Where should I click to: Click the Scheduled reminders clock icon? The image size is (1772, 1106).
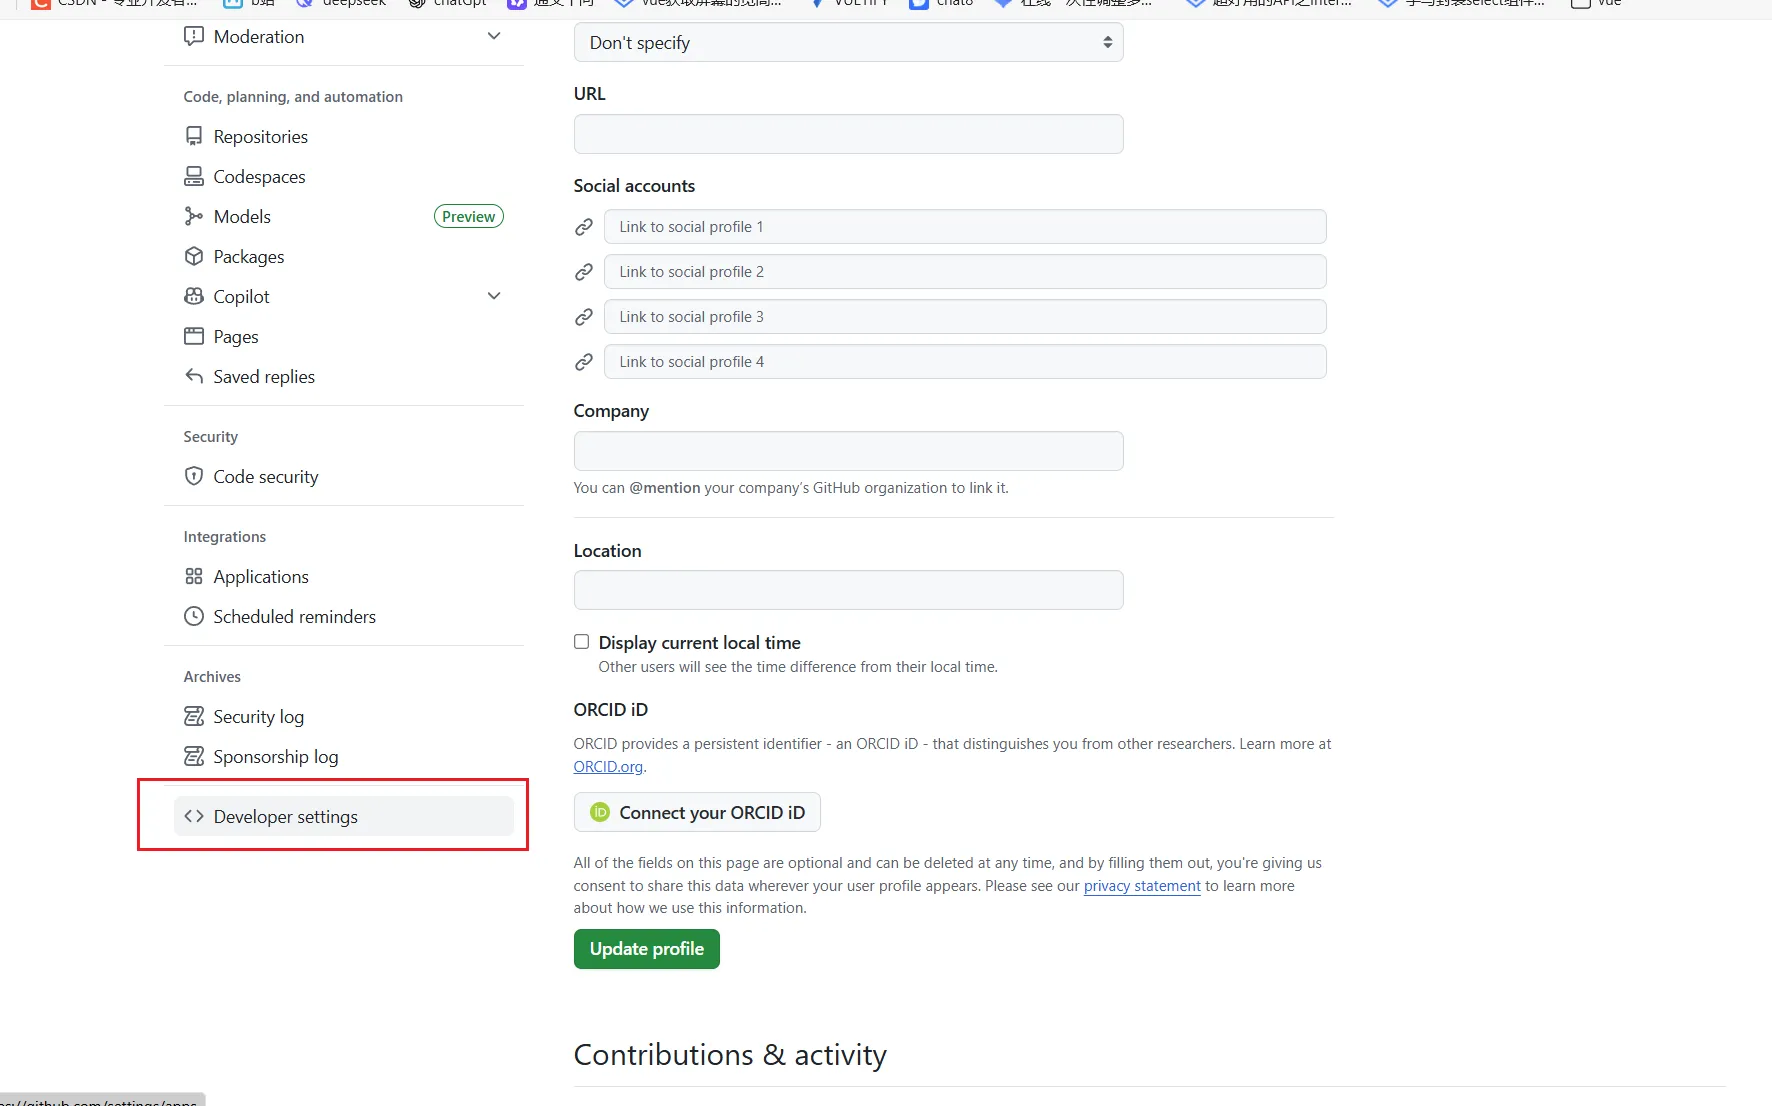[x=194, y=616]
